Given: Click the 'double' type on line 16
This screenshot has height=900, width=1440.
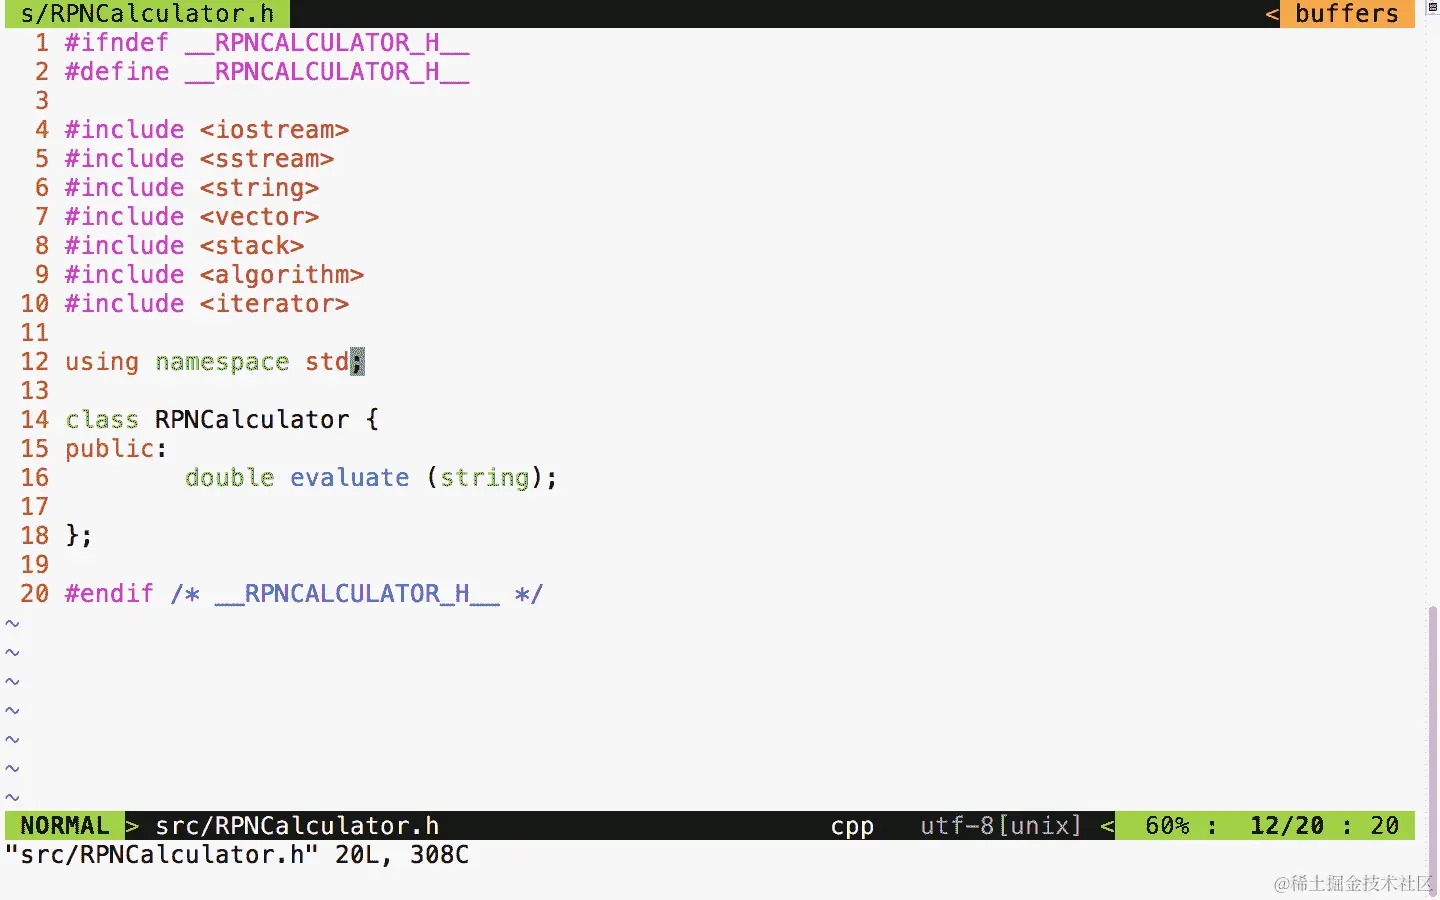Looking at the screenshot, I should (230, 478).
